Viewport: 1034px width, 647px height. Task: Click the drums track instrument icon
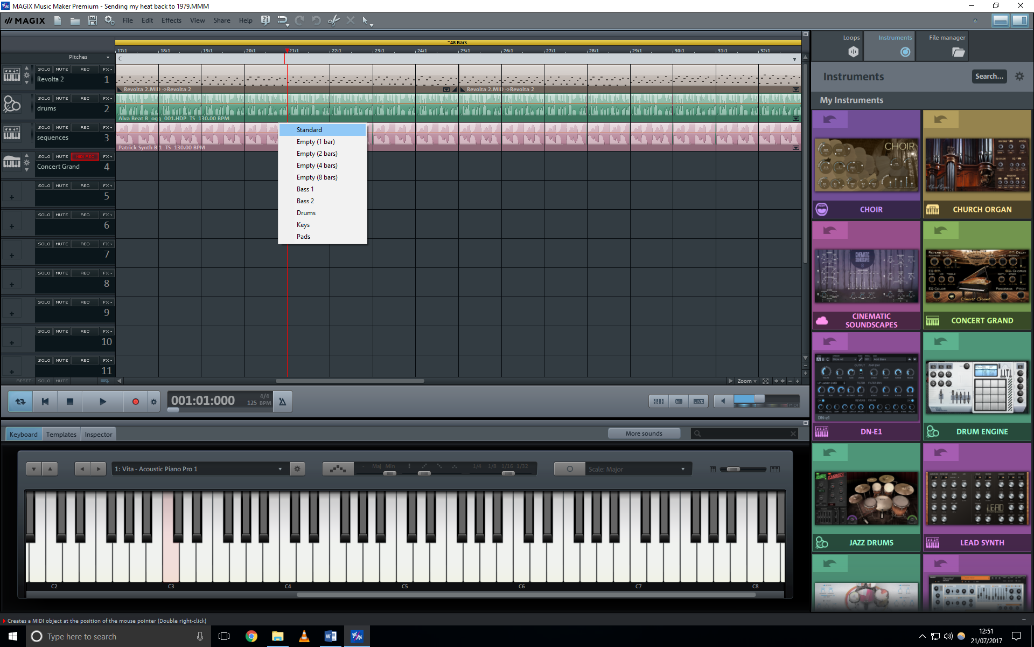pos(12,104)
